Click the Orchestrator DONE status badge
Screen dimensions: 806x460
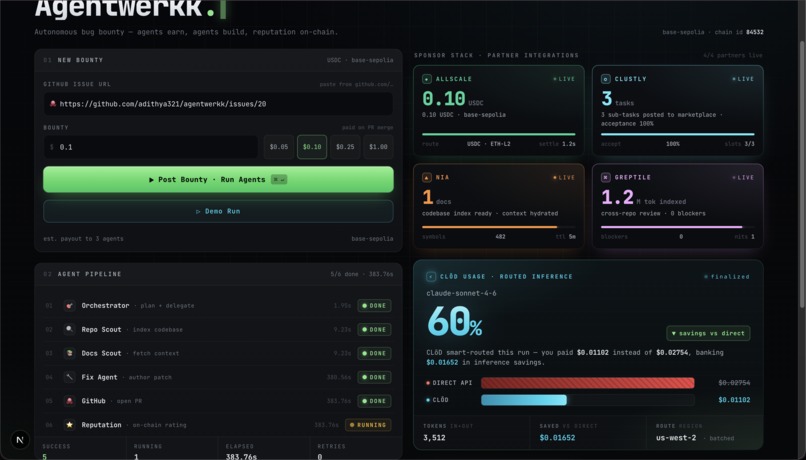374,306
